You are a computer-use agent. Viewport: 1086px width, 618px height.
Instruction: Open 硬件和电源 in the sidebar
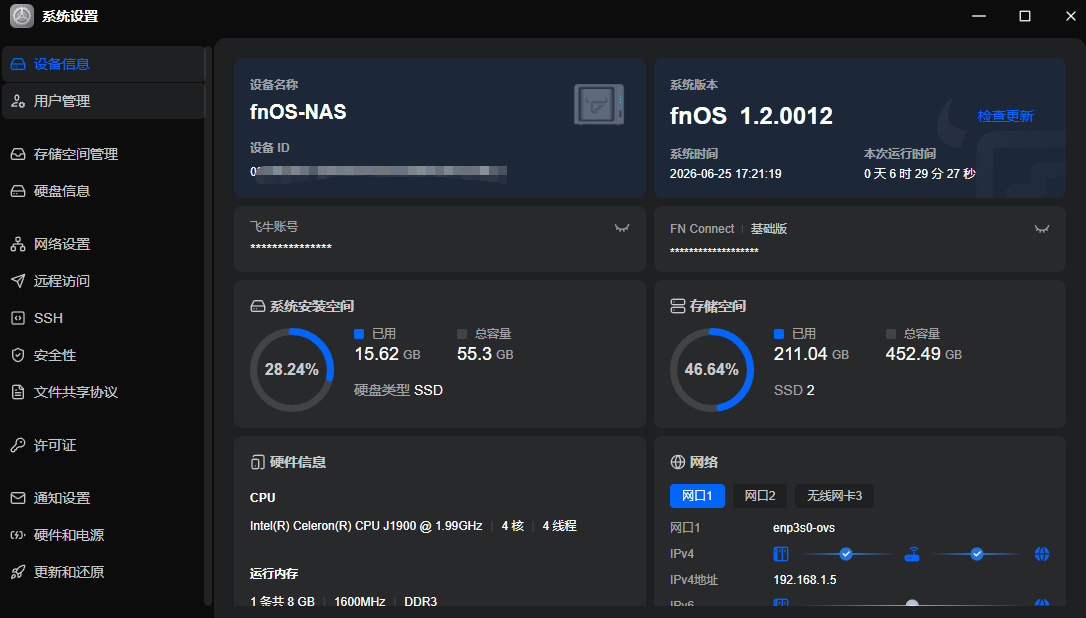pyautogui.click(x=104, y=535)
